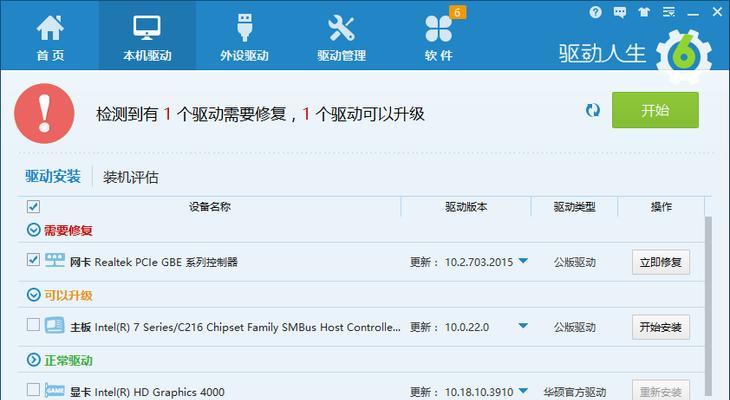Screen dimensions: 730x400
Task: Minimize the 驱动人生 window
Action: (x=693, y=14)
